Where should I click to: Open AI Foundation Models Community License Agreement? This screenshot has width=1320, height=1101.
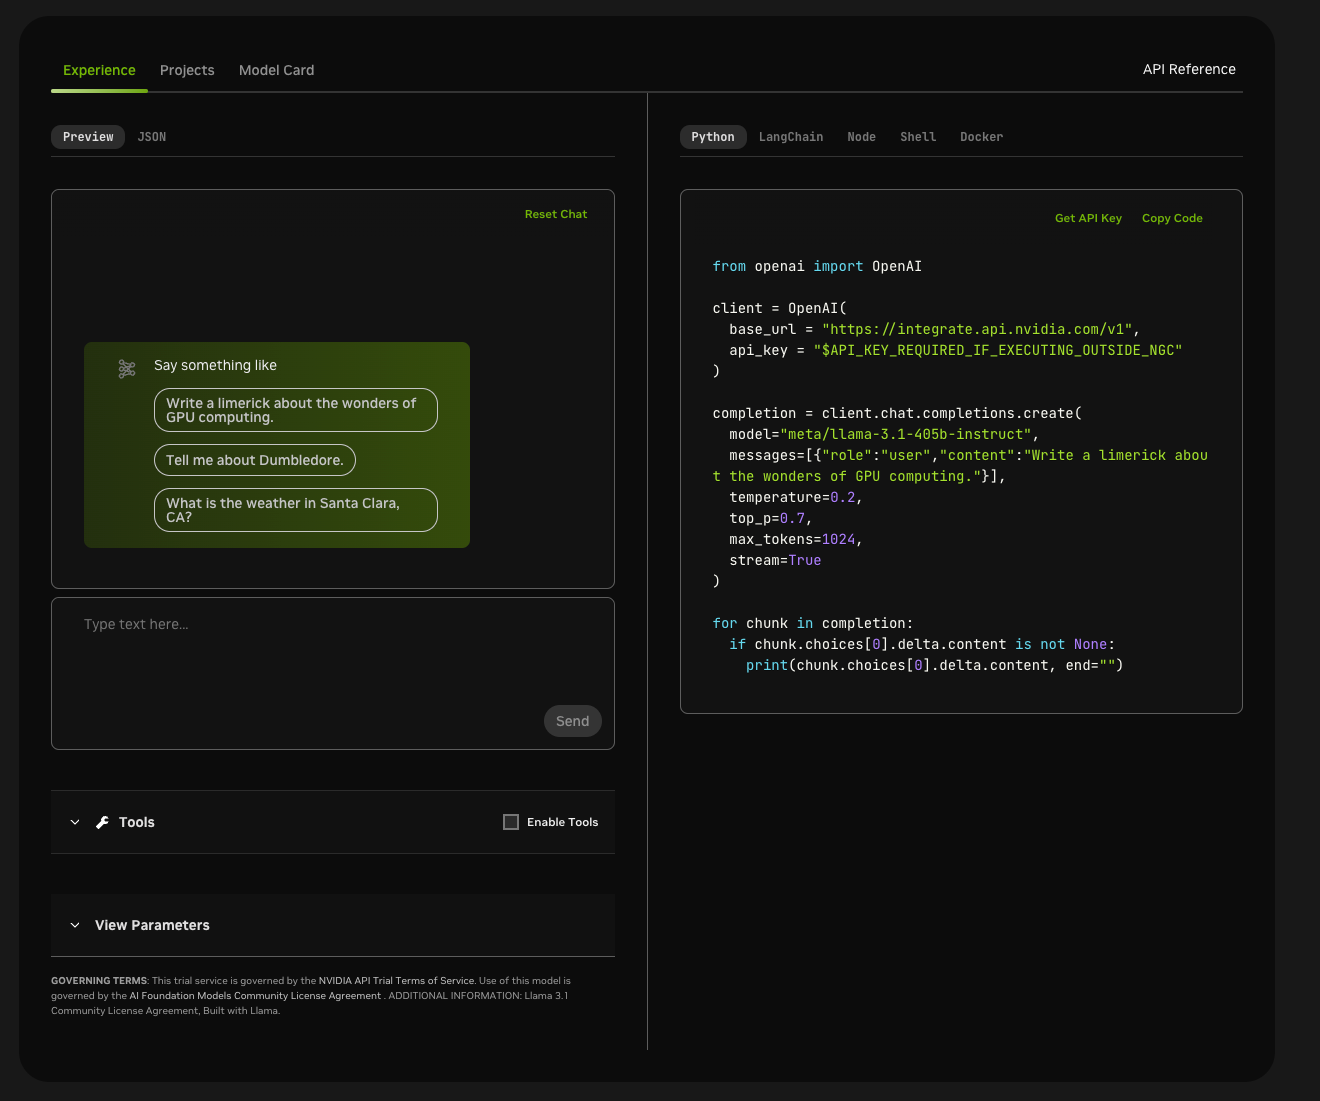pos(255,996)
